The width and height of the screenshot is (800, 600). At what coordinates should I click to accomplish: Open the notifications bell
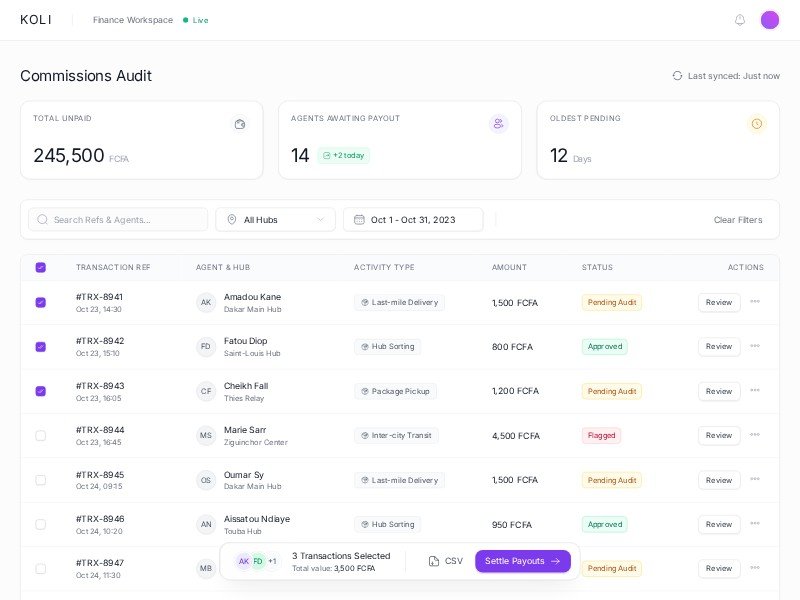(740, 20)
